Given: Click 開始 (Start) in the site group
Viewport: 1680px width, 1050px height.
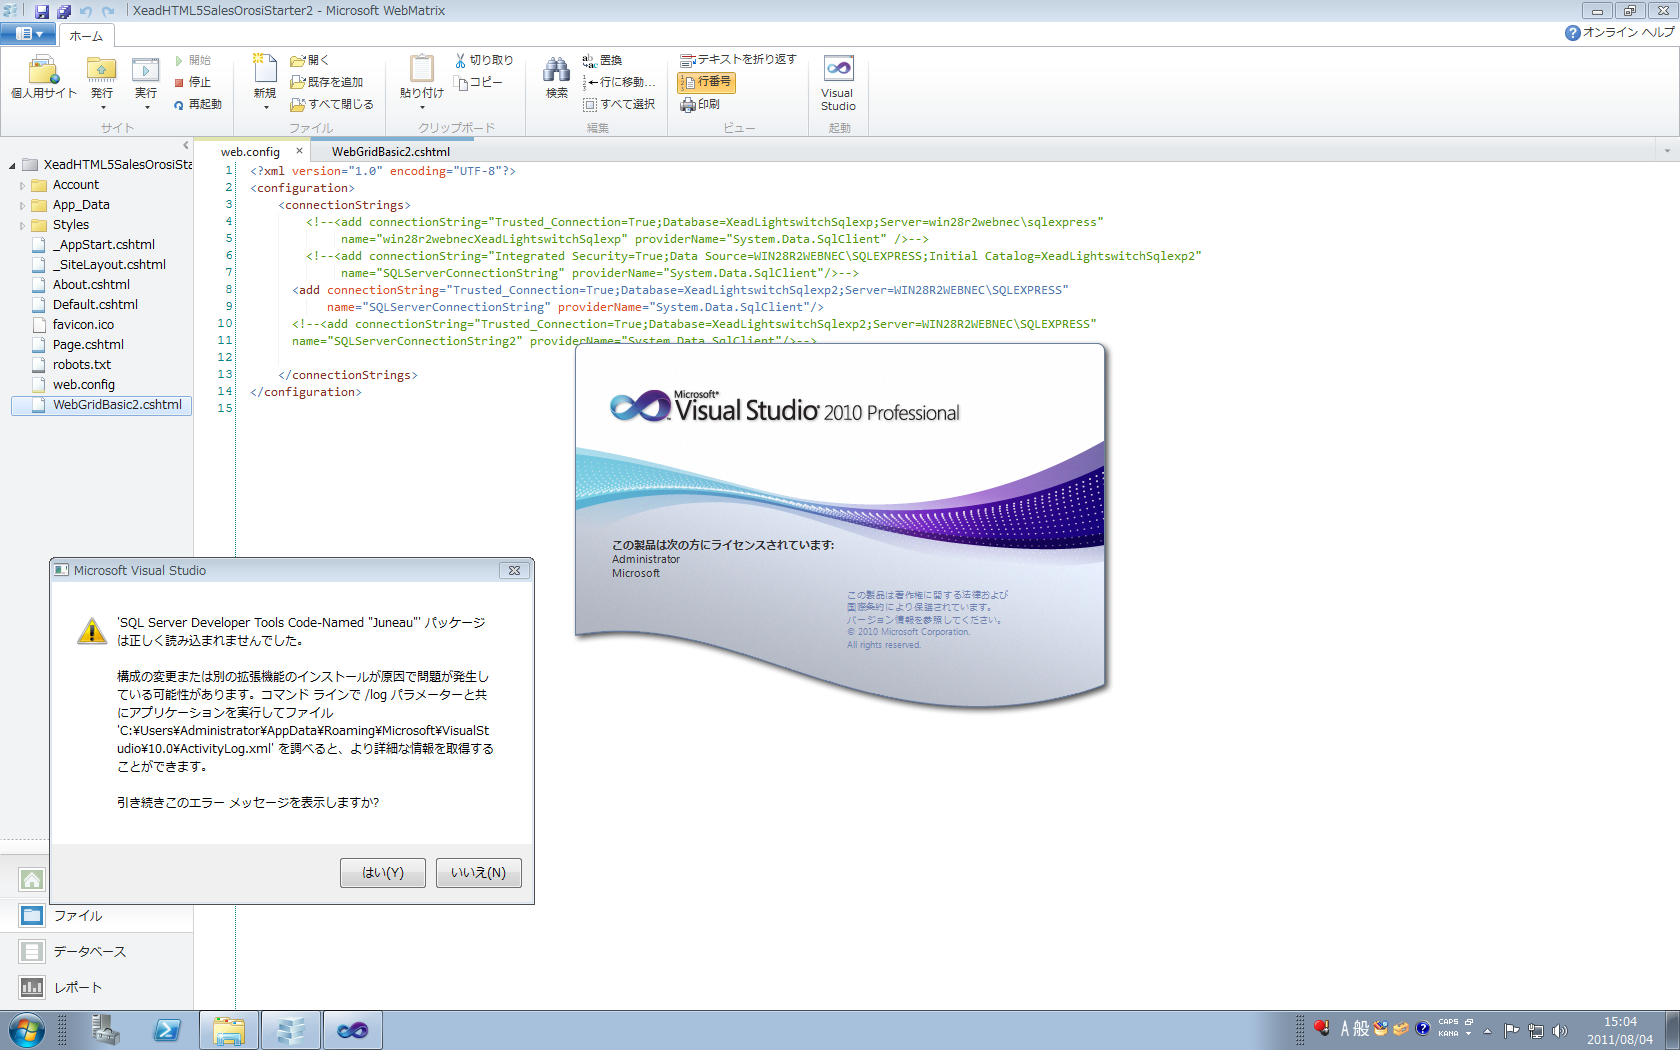Looking at the screenshot, I should [193, 60].
